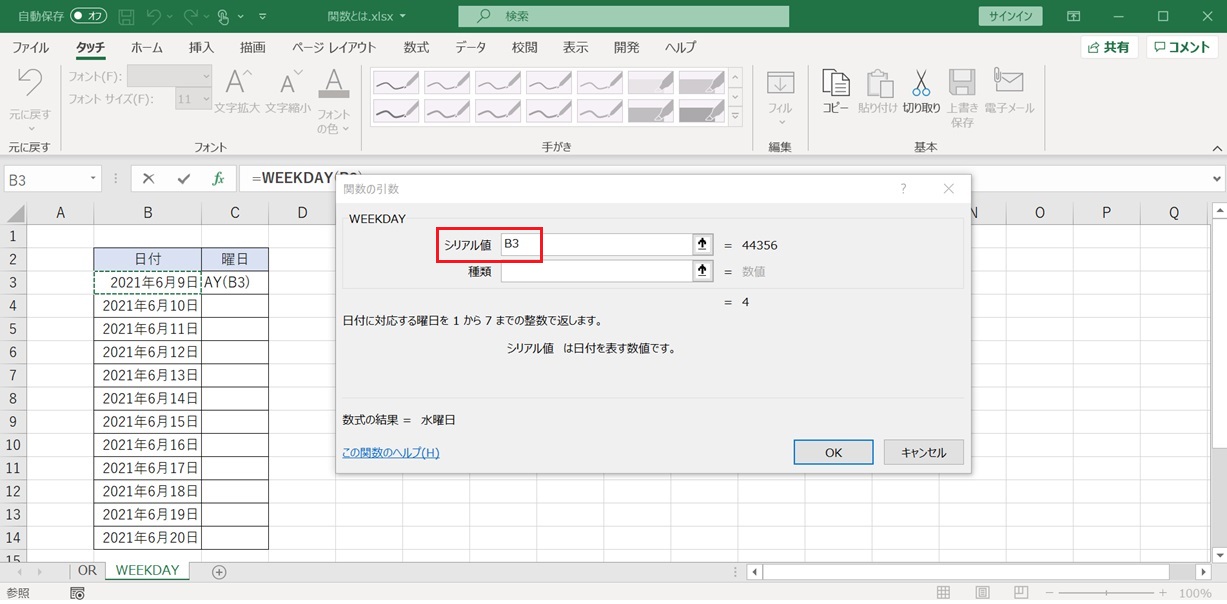Click the formula bar cancel X icon
This screenshot has height=604, width=1227.
tap(149, 179)
